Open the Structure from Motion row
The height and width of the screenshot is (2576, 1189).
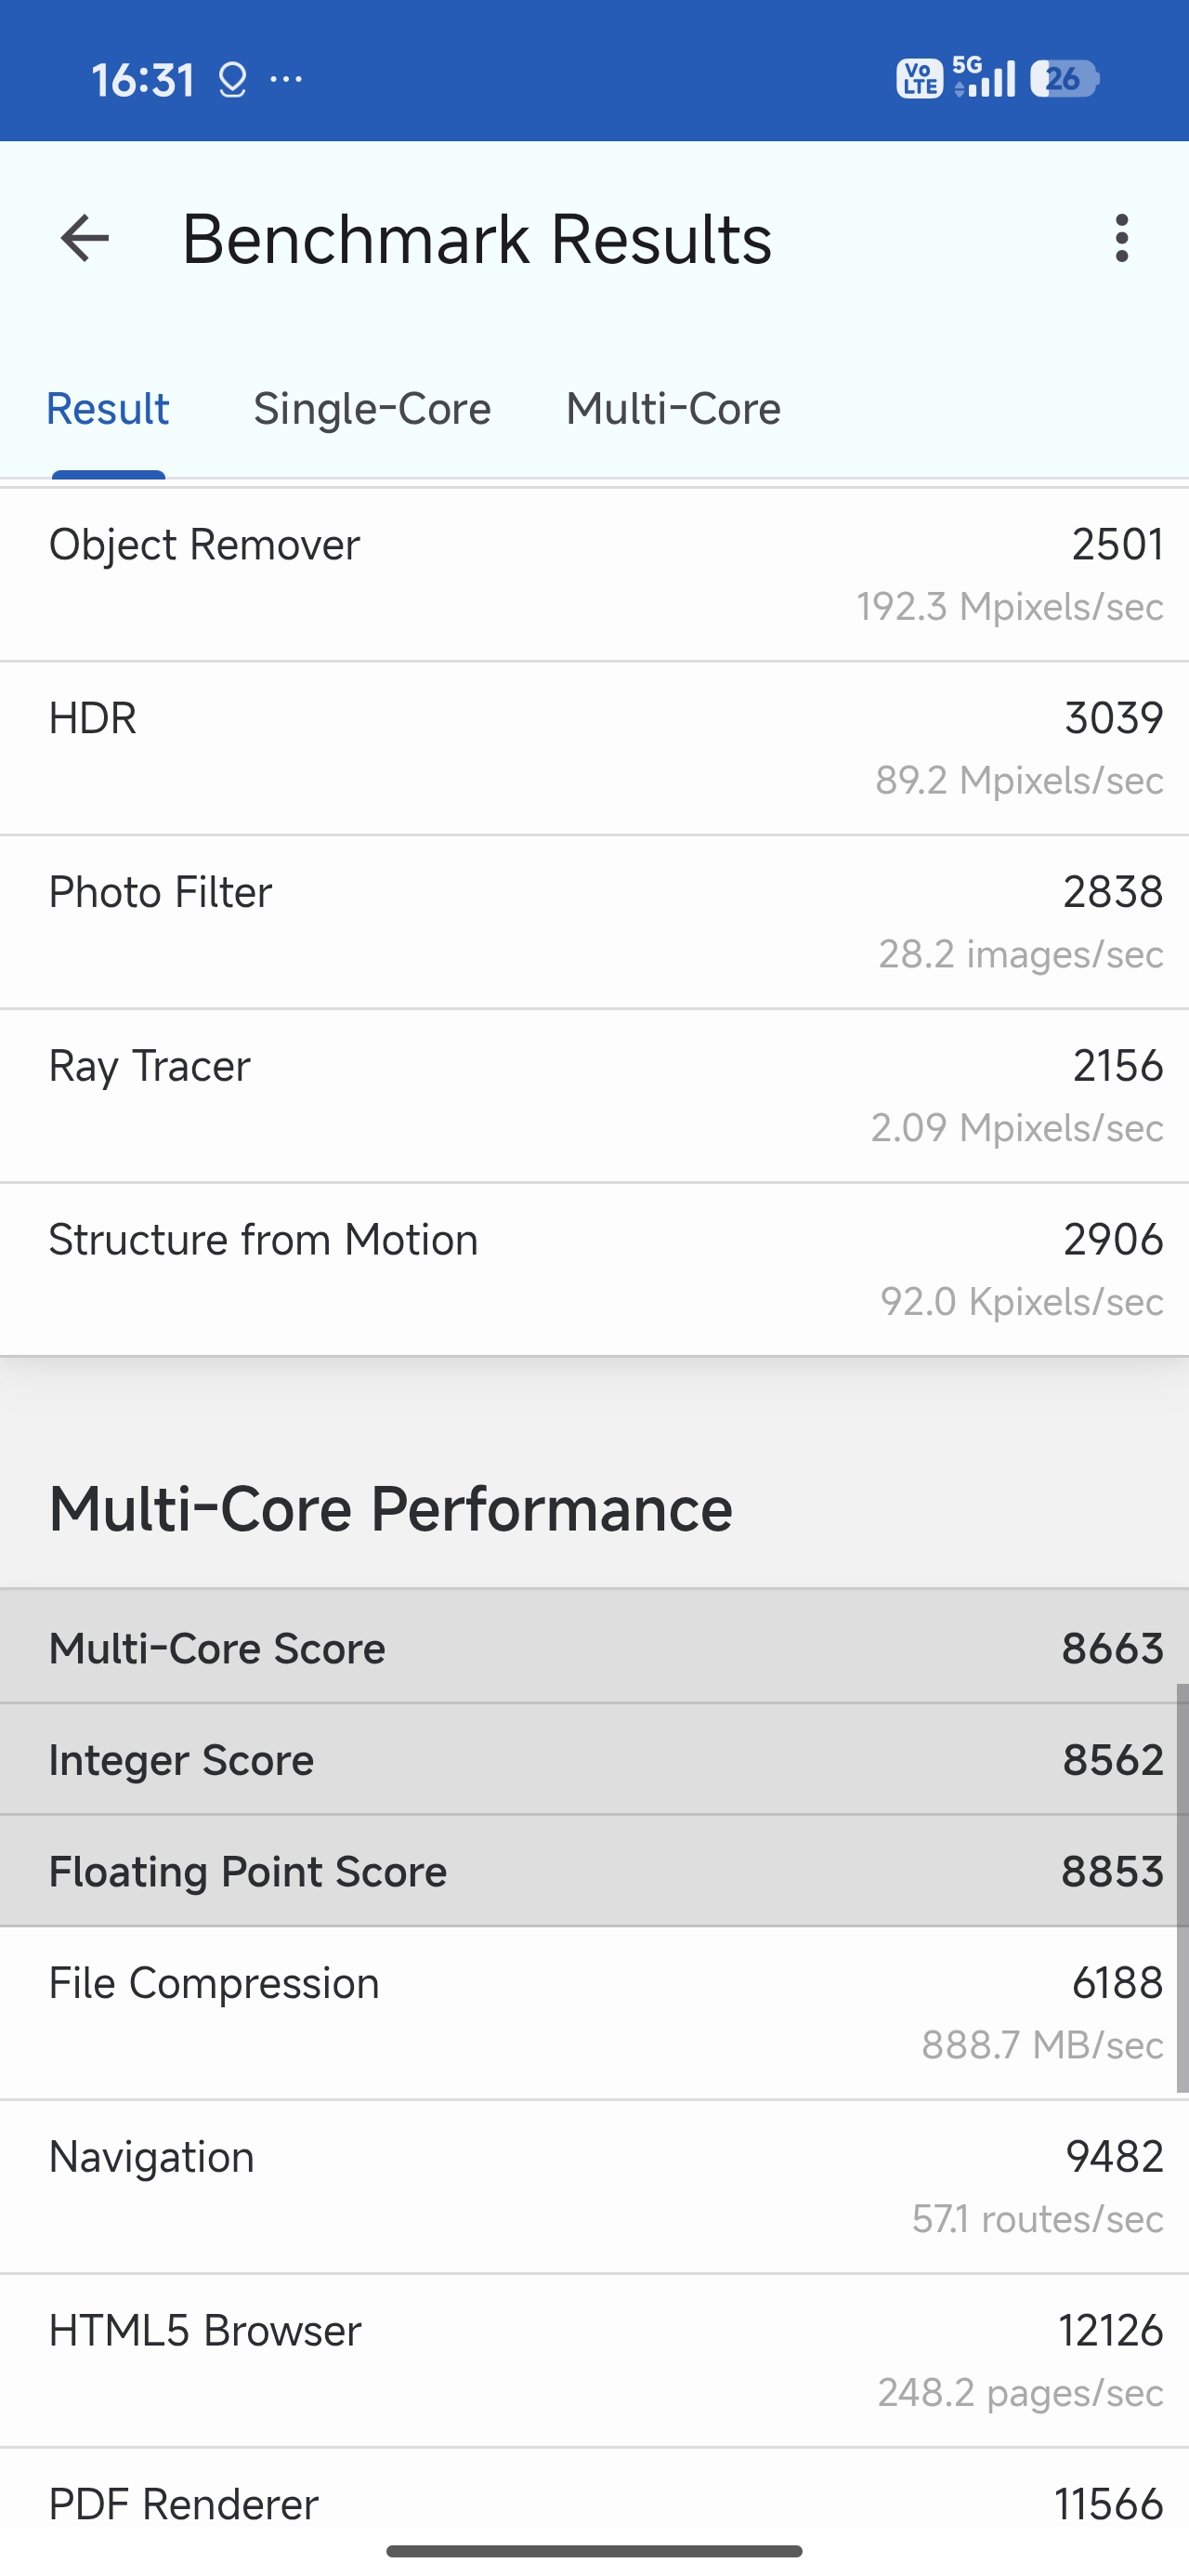(594, 1270)
